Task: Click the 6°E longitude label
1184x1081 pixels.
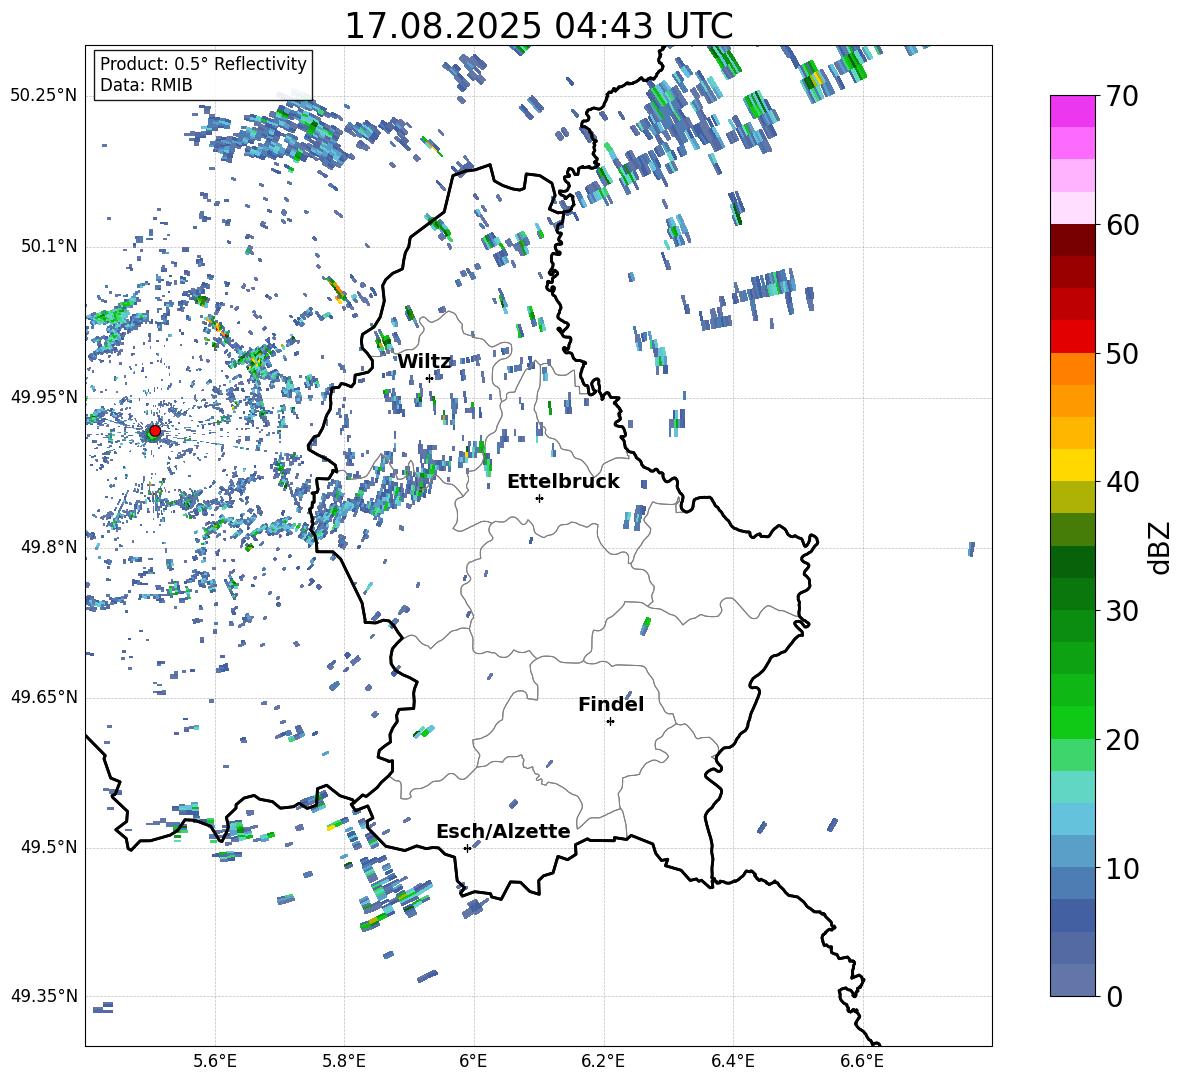Action: tap(473, 1061)
